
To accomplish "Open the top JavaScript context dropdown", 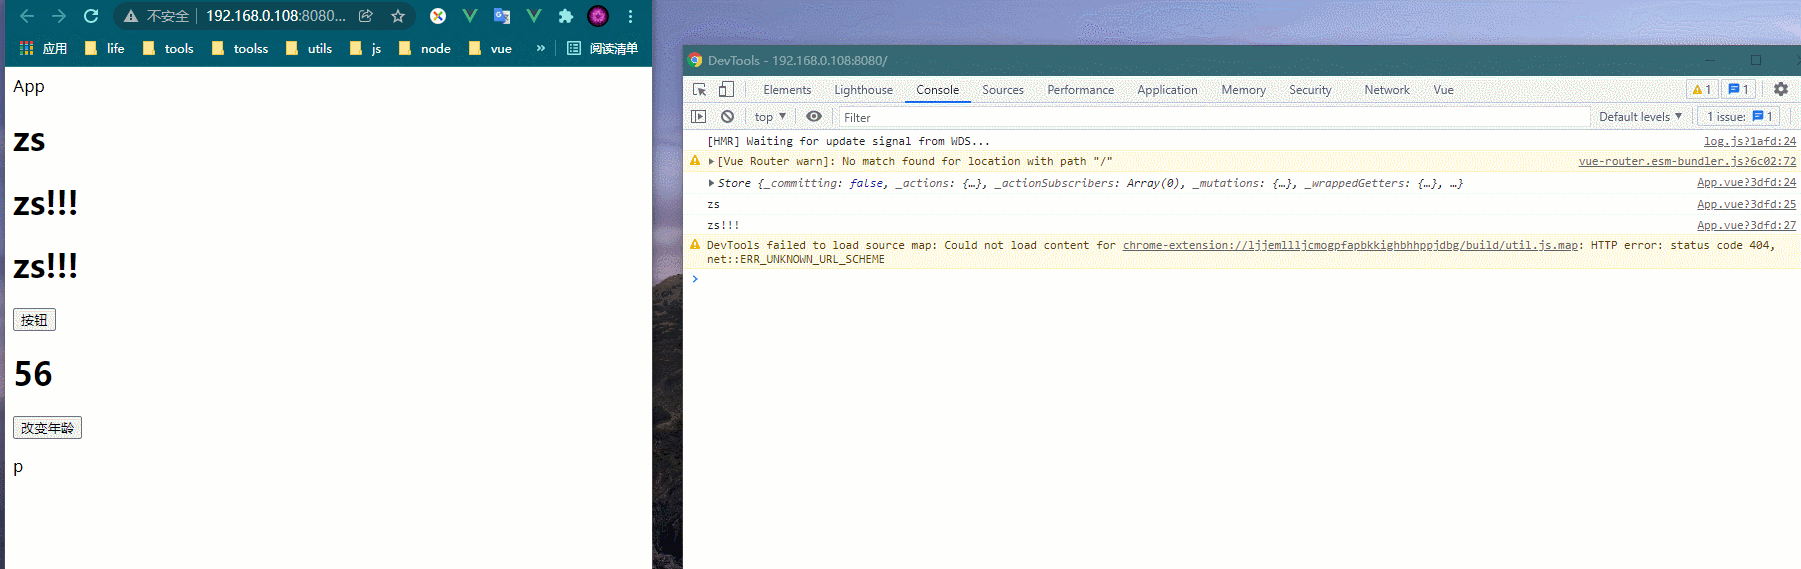I will (x=770, y=117).
